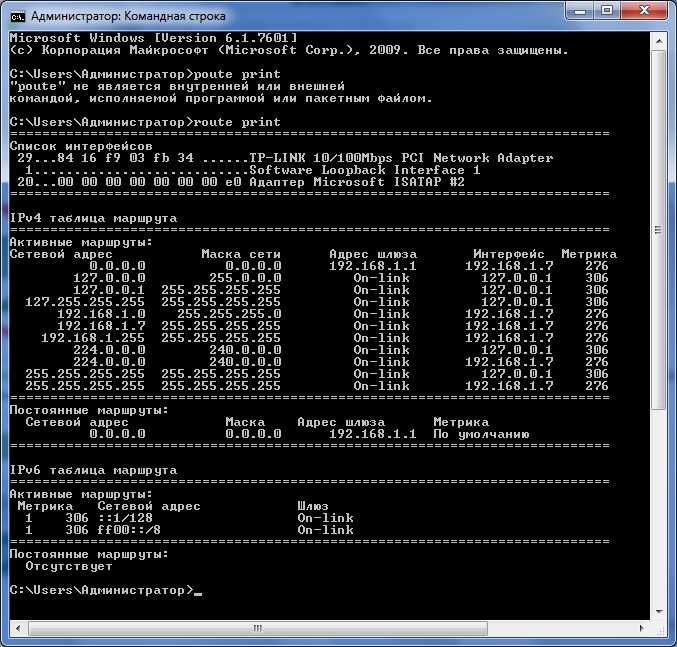Click the horizontal scrollbar right arrow
677x647 pixels.
(x=642, y=628)
